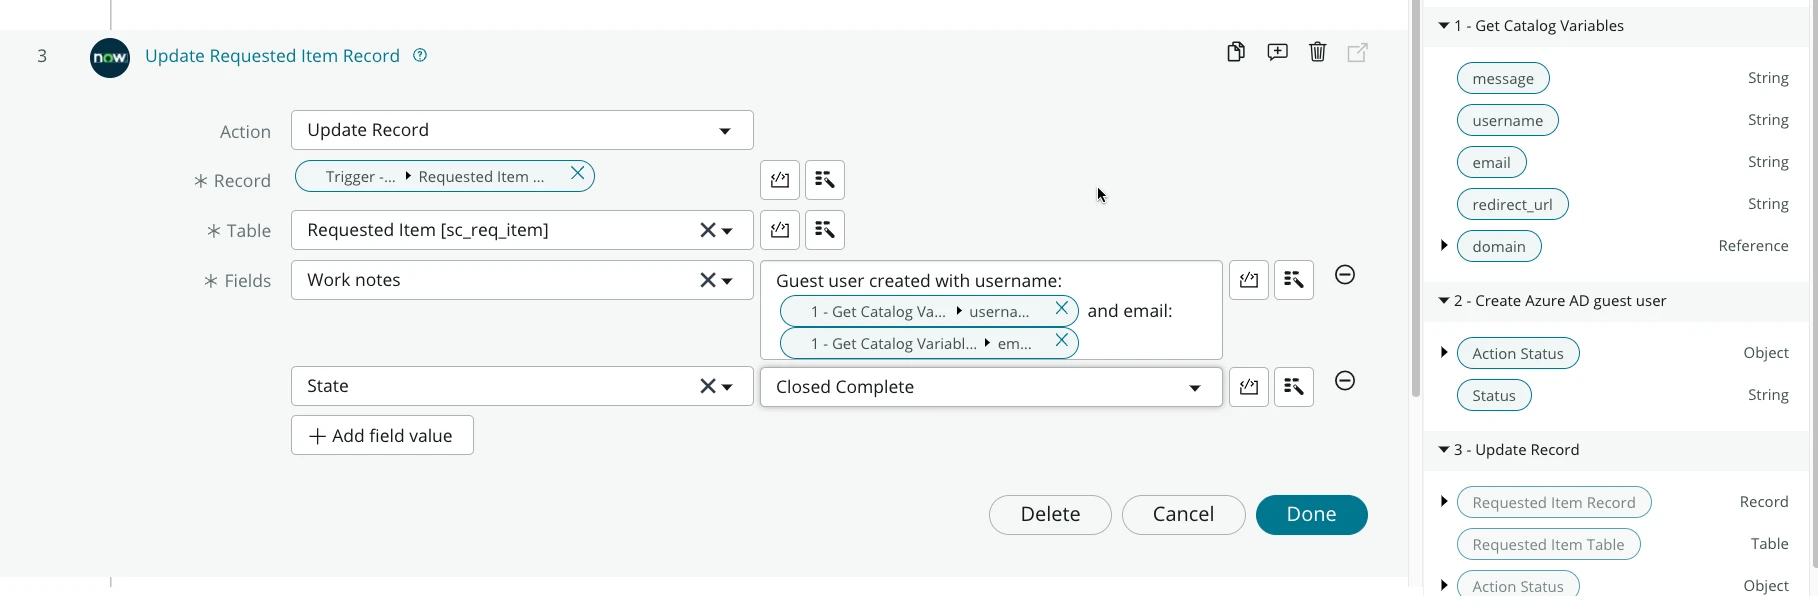Remove the Trigger Requested Item record pill
Viewport: 1818px width, 612px height.
coord(577,173)
